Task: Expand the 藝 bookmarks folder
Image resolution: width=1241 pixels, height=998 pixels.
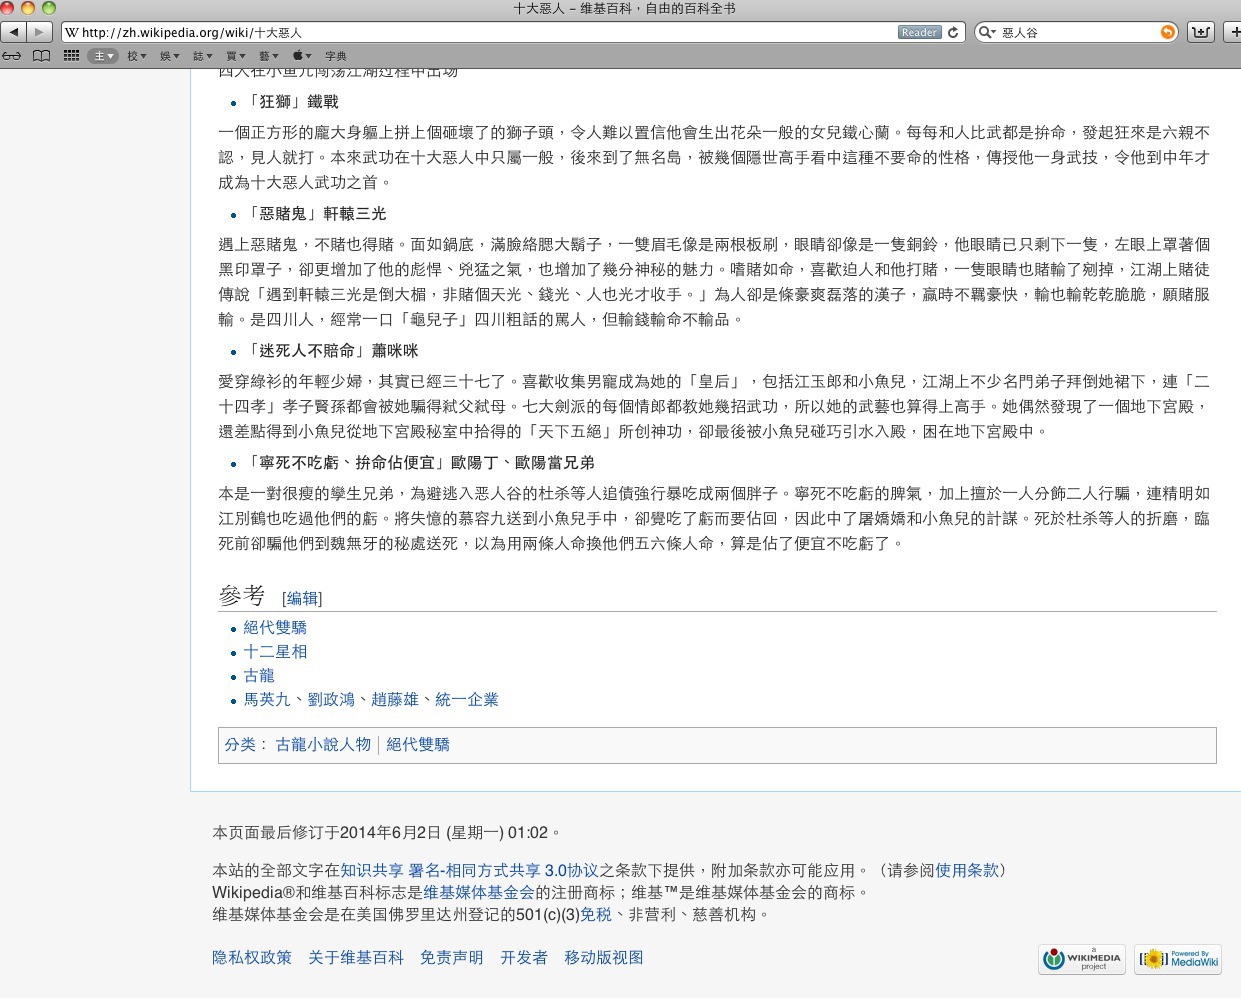Action: tap(269, 56)
